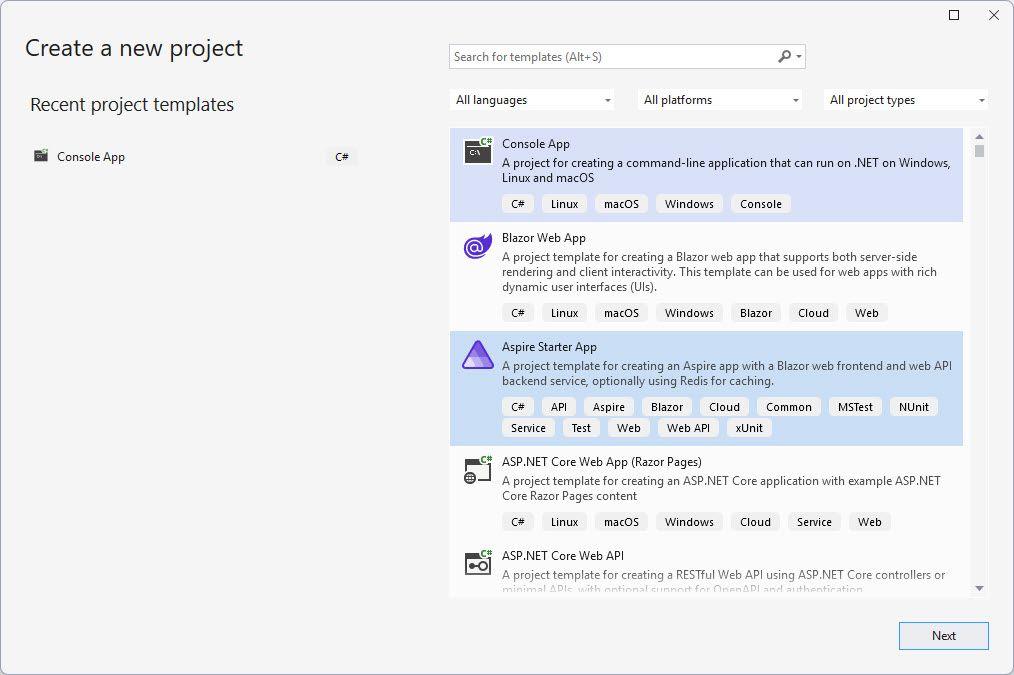Open the All languages dropdown
The width and height of the screenshot is (1014, 675).
pyautogui.click(x=532, y=100)
